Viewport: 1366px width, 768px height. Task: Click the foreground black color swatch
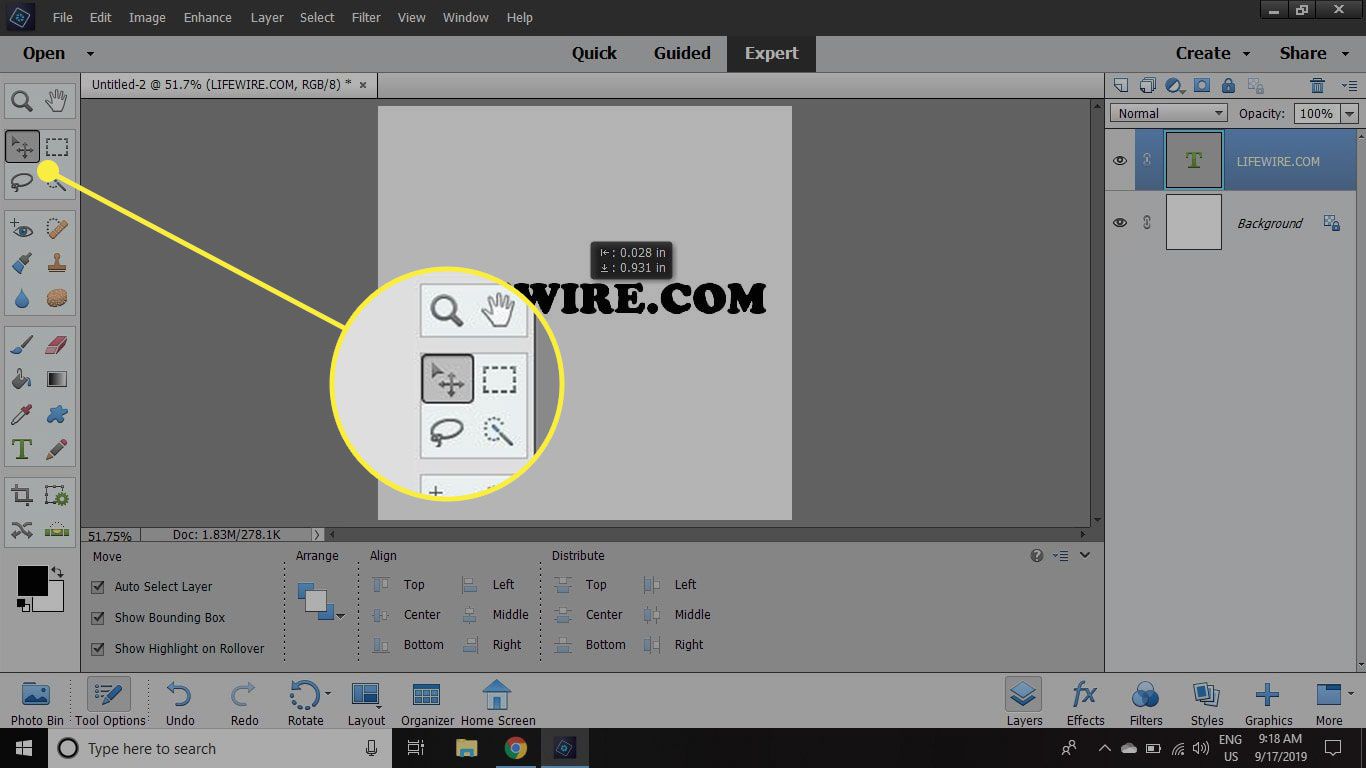coord(32,581)
